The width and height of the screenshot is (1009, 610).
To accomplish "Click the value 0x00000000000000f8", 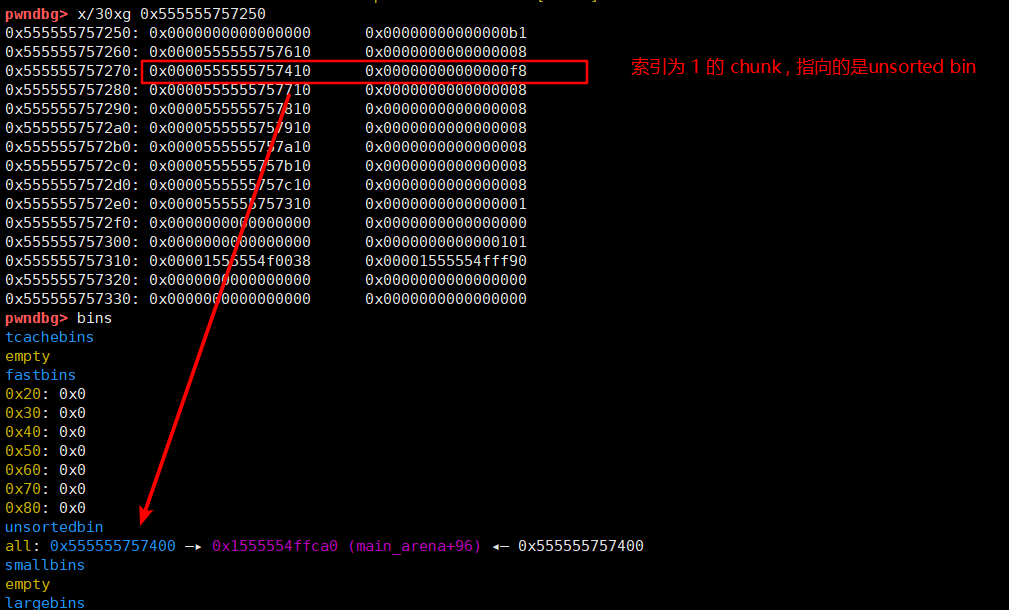I will [x=446, y=71].
